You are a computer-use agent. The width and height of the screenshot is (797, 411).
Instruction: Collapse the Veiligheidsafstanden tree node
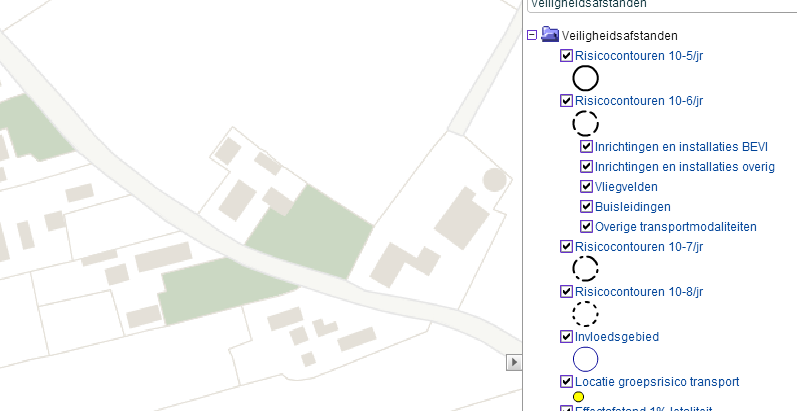pos(532,36)
